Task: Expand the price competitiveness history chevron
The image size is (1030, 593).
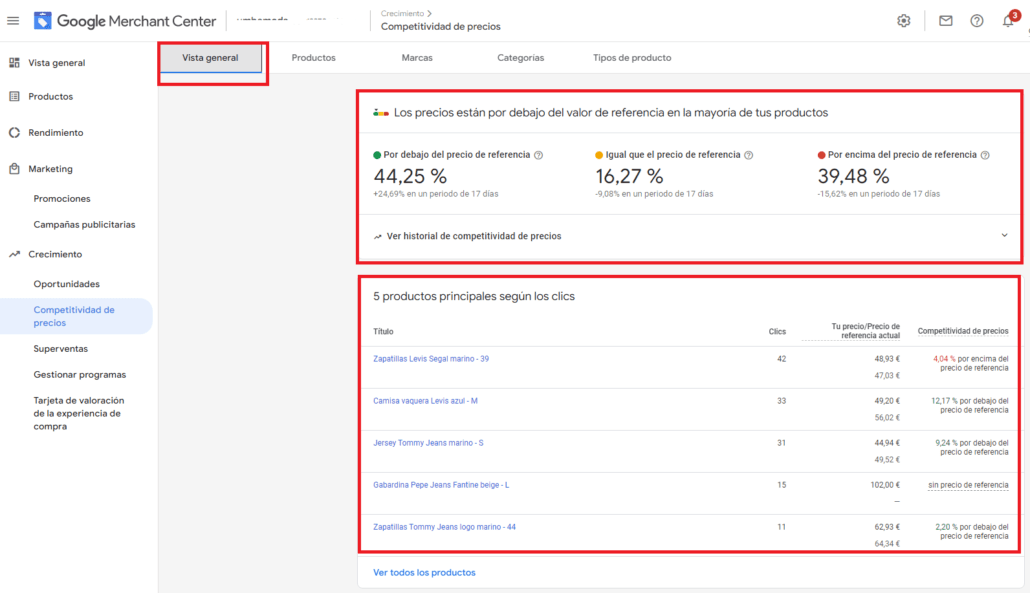Action: click(x=1004, y=236)
